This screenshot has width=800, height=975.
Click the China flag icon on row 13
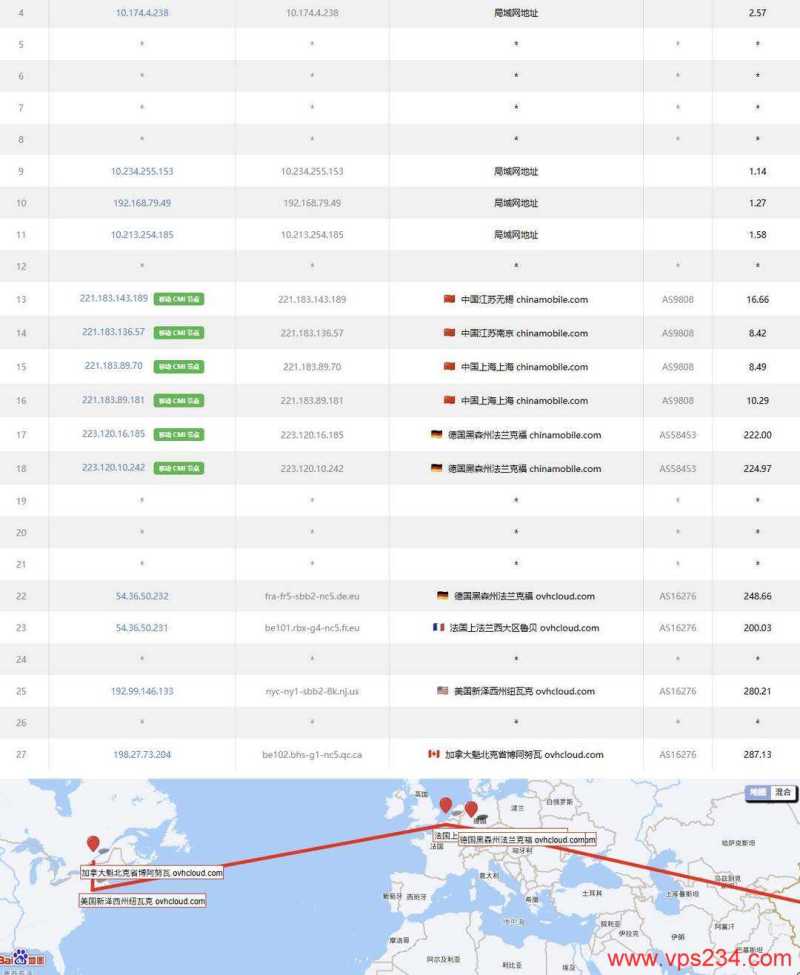coord(449,298)
